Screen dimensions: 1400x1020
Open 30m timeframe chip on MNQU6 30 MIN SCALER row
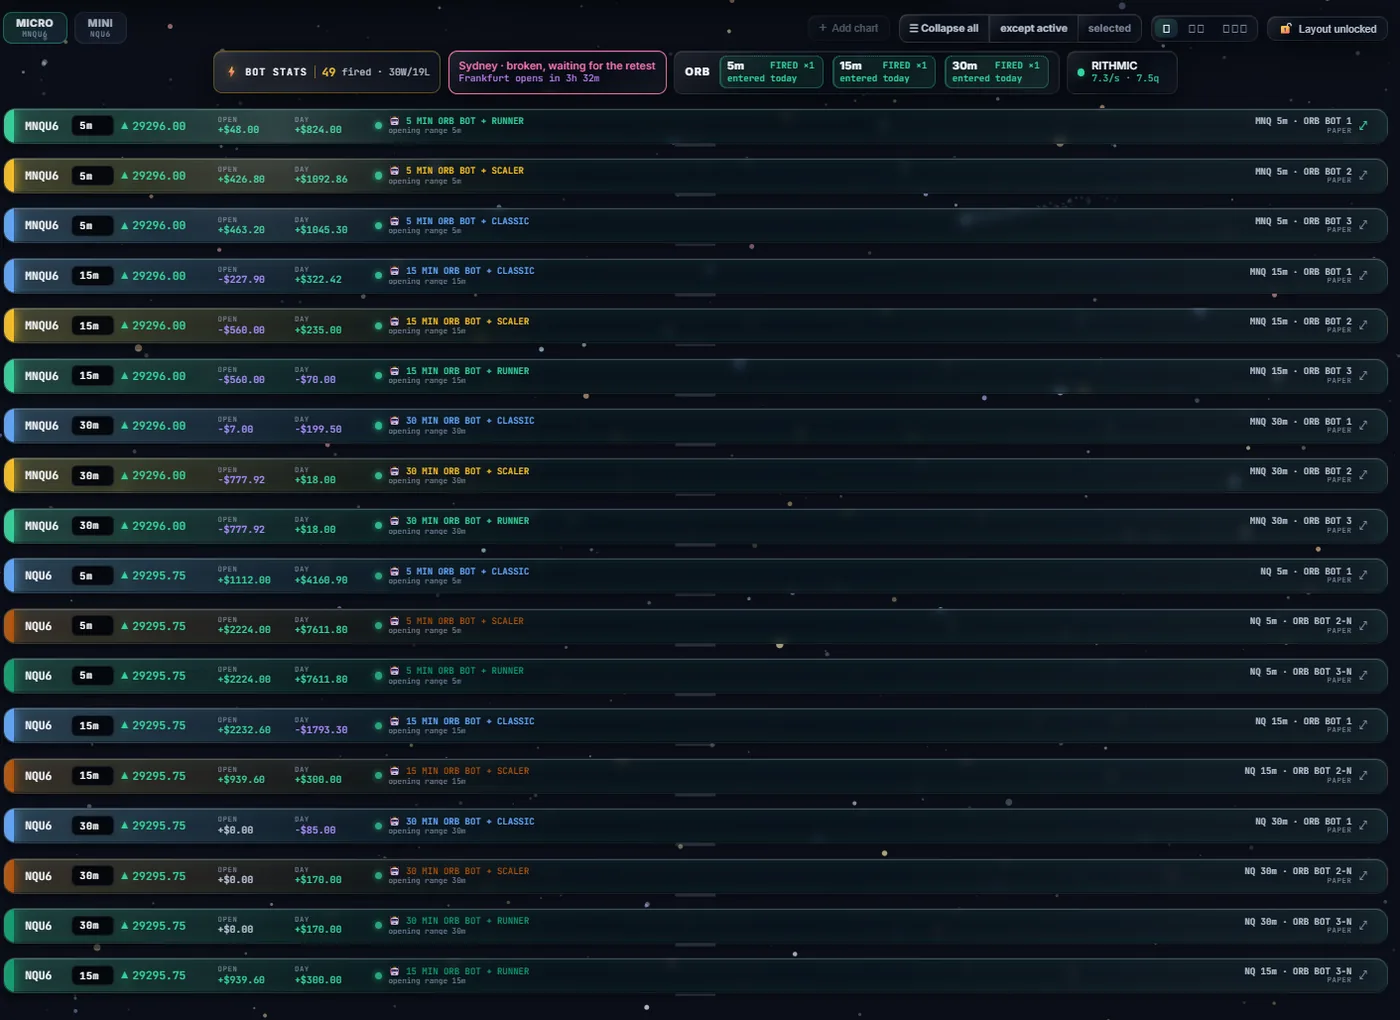coord(92,476)
